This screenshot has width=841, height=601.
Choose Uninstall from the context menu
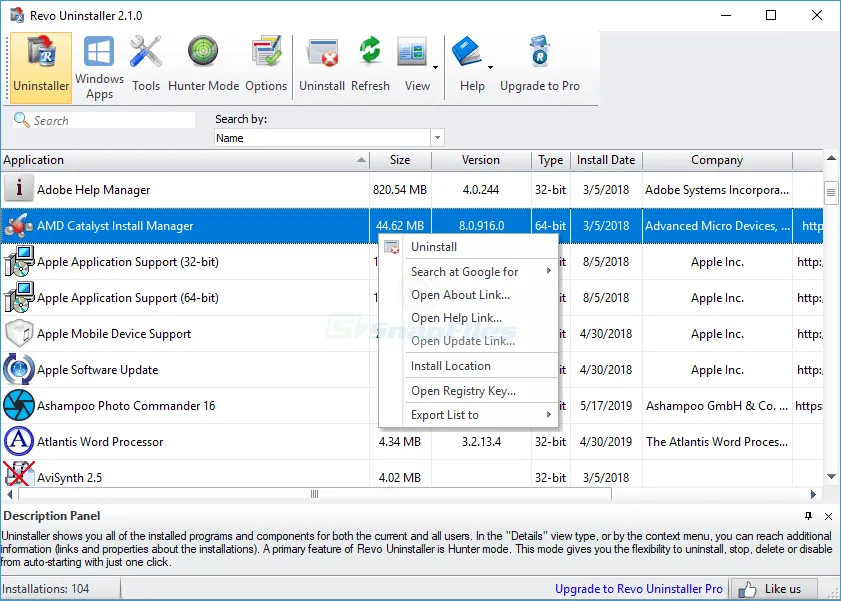click(469, 247)
